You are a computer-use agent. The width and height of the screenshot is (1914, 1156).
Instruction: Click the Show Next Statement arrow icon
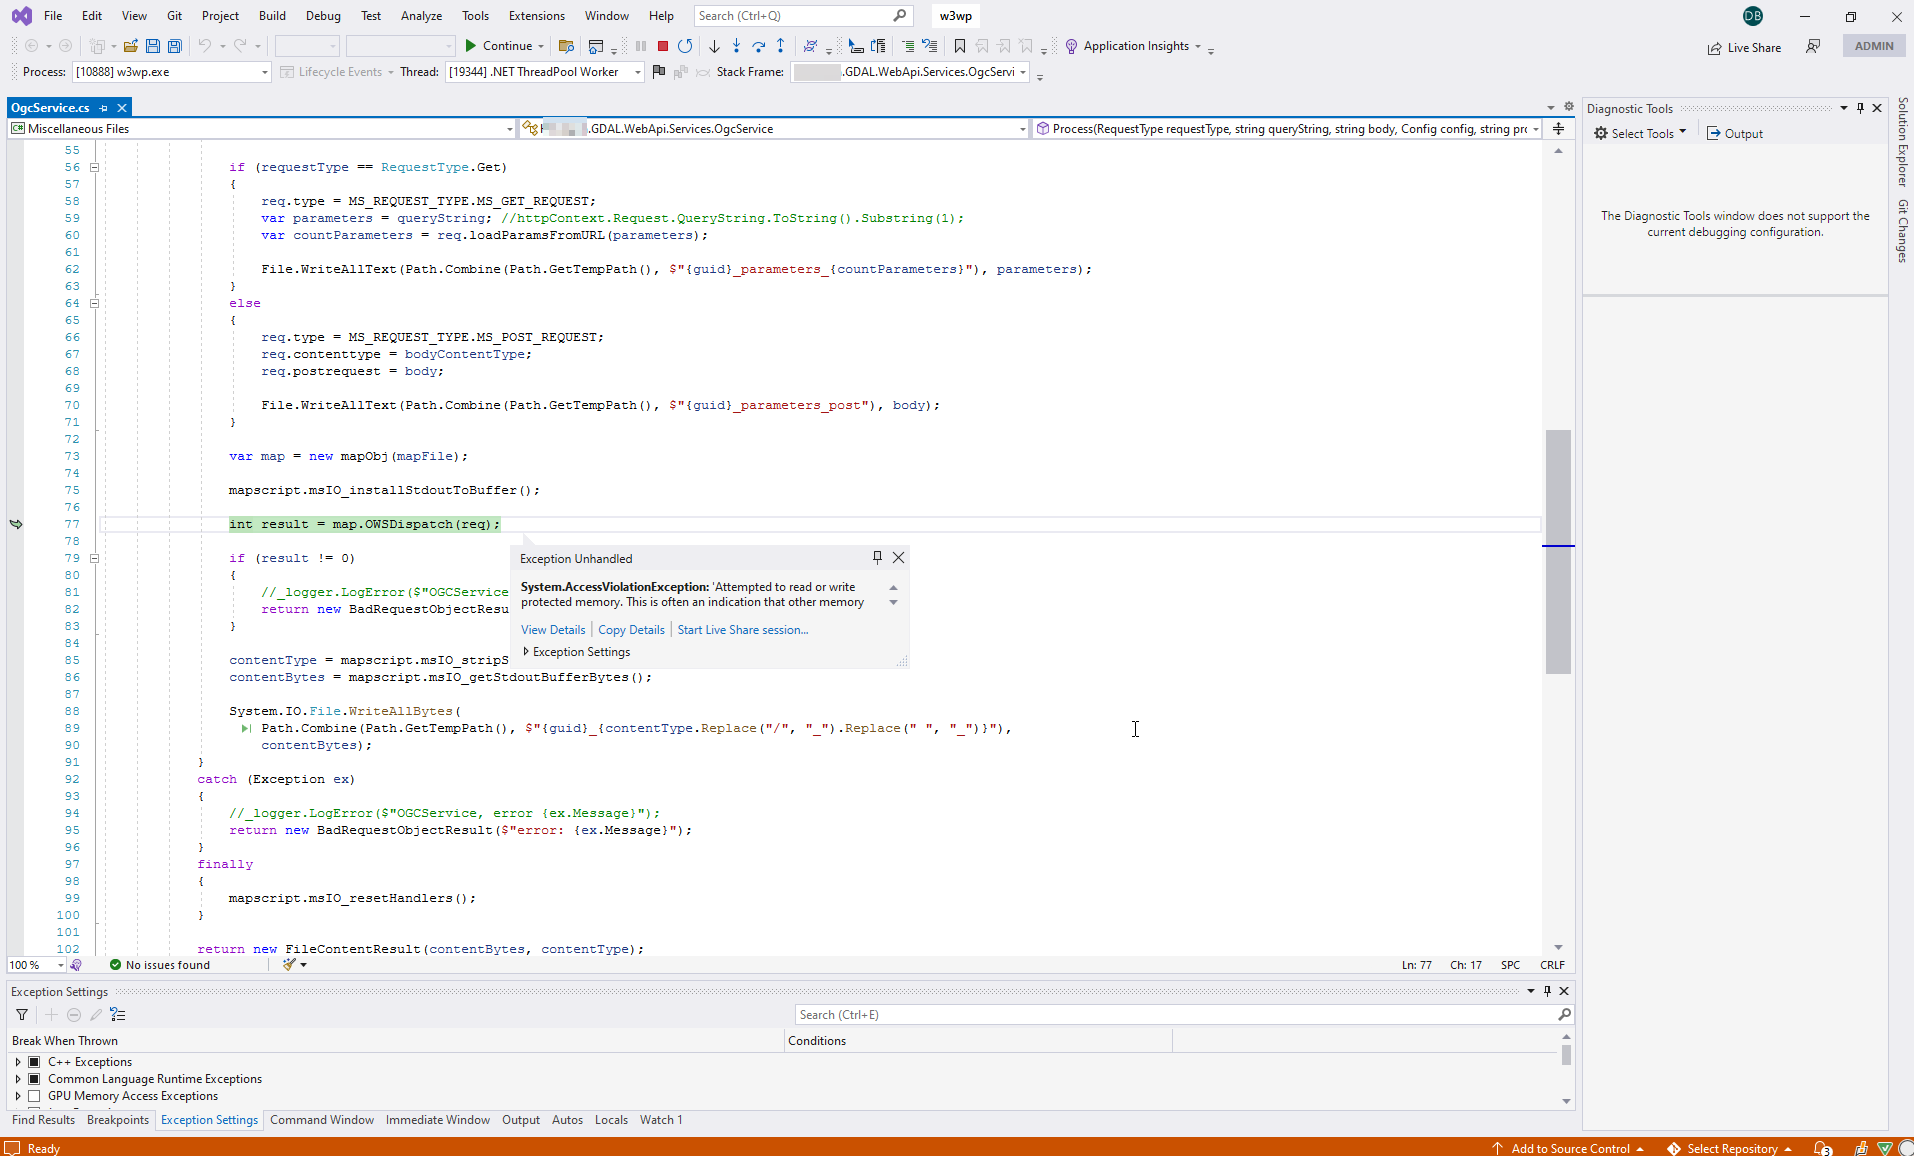click(714, 46)
